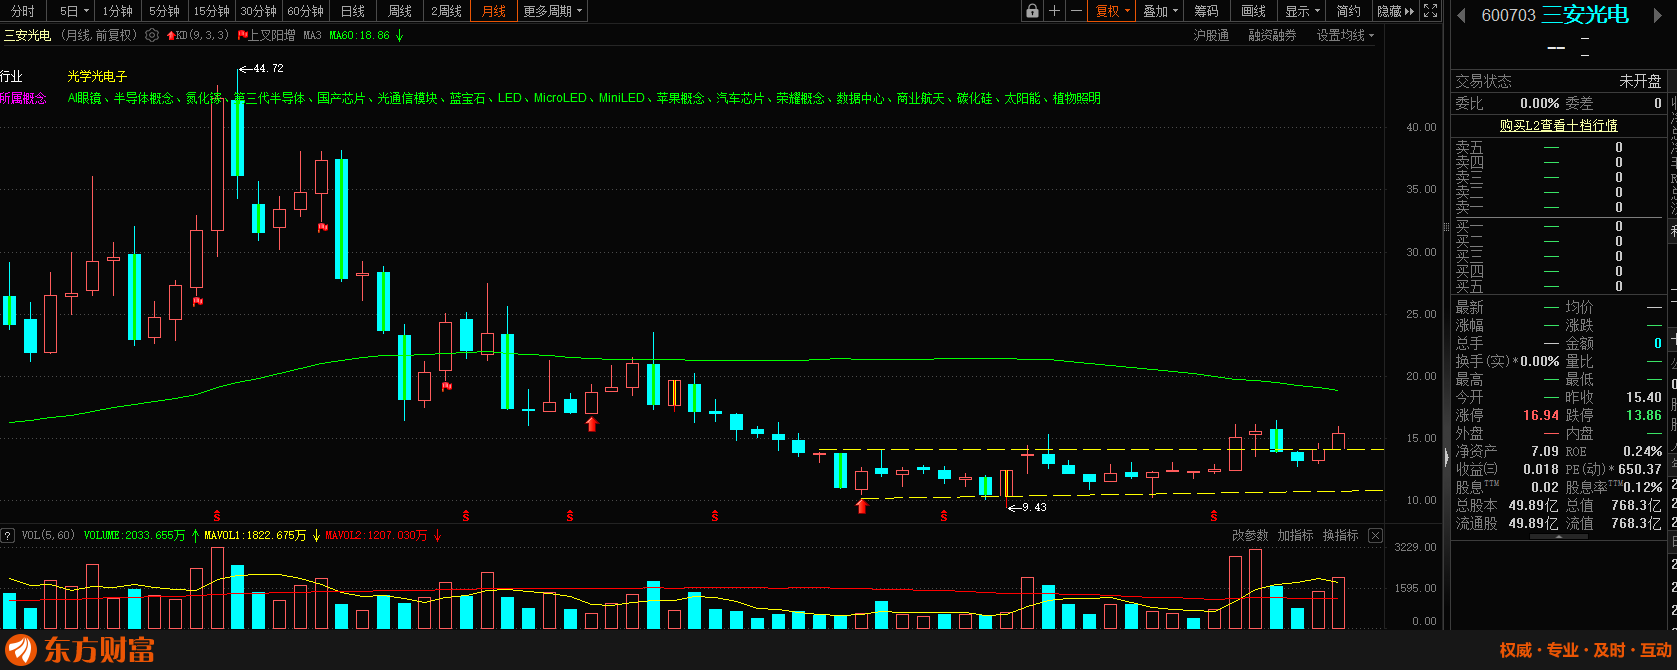This screenshot has width=1677, height=670.
Task: Click 隐藏 to hide the side panel
Action: (x=1395, y=11)
